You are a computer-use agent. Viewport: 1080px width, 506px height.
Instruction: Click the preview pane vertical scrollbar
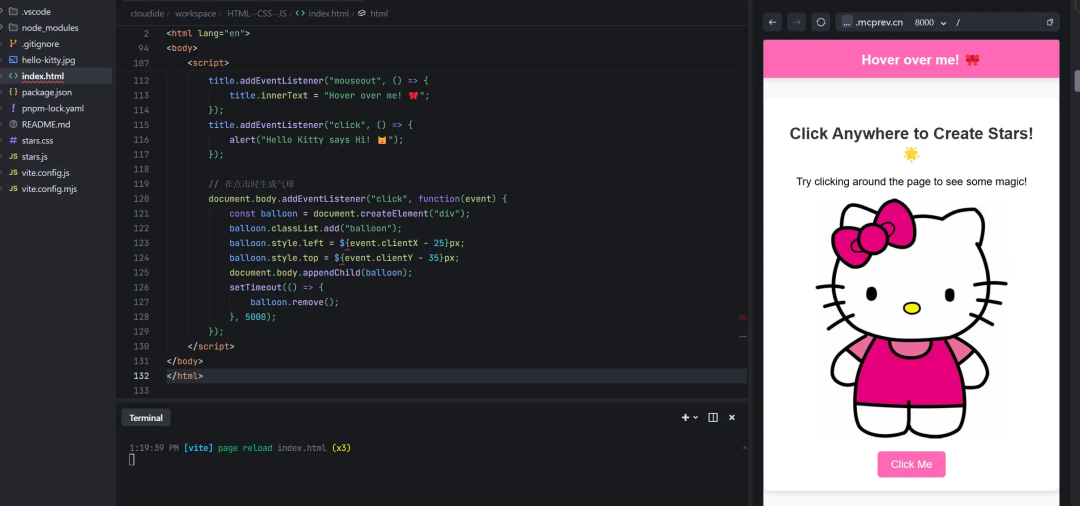click(1076, 82)
